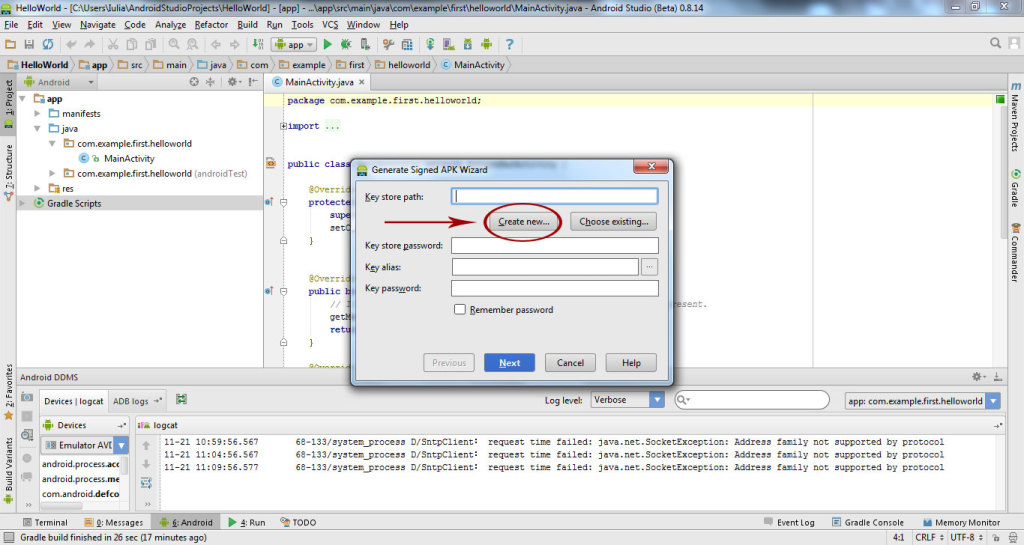Expand the collapsed import block
Screen dimensions: 1024x545
click(x=283, y=126)
